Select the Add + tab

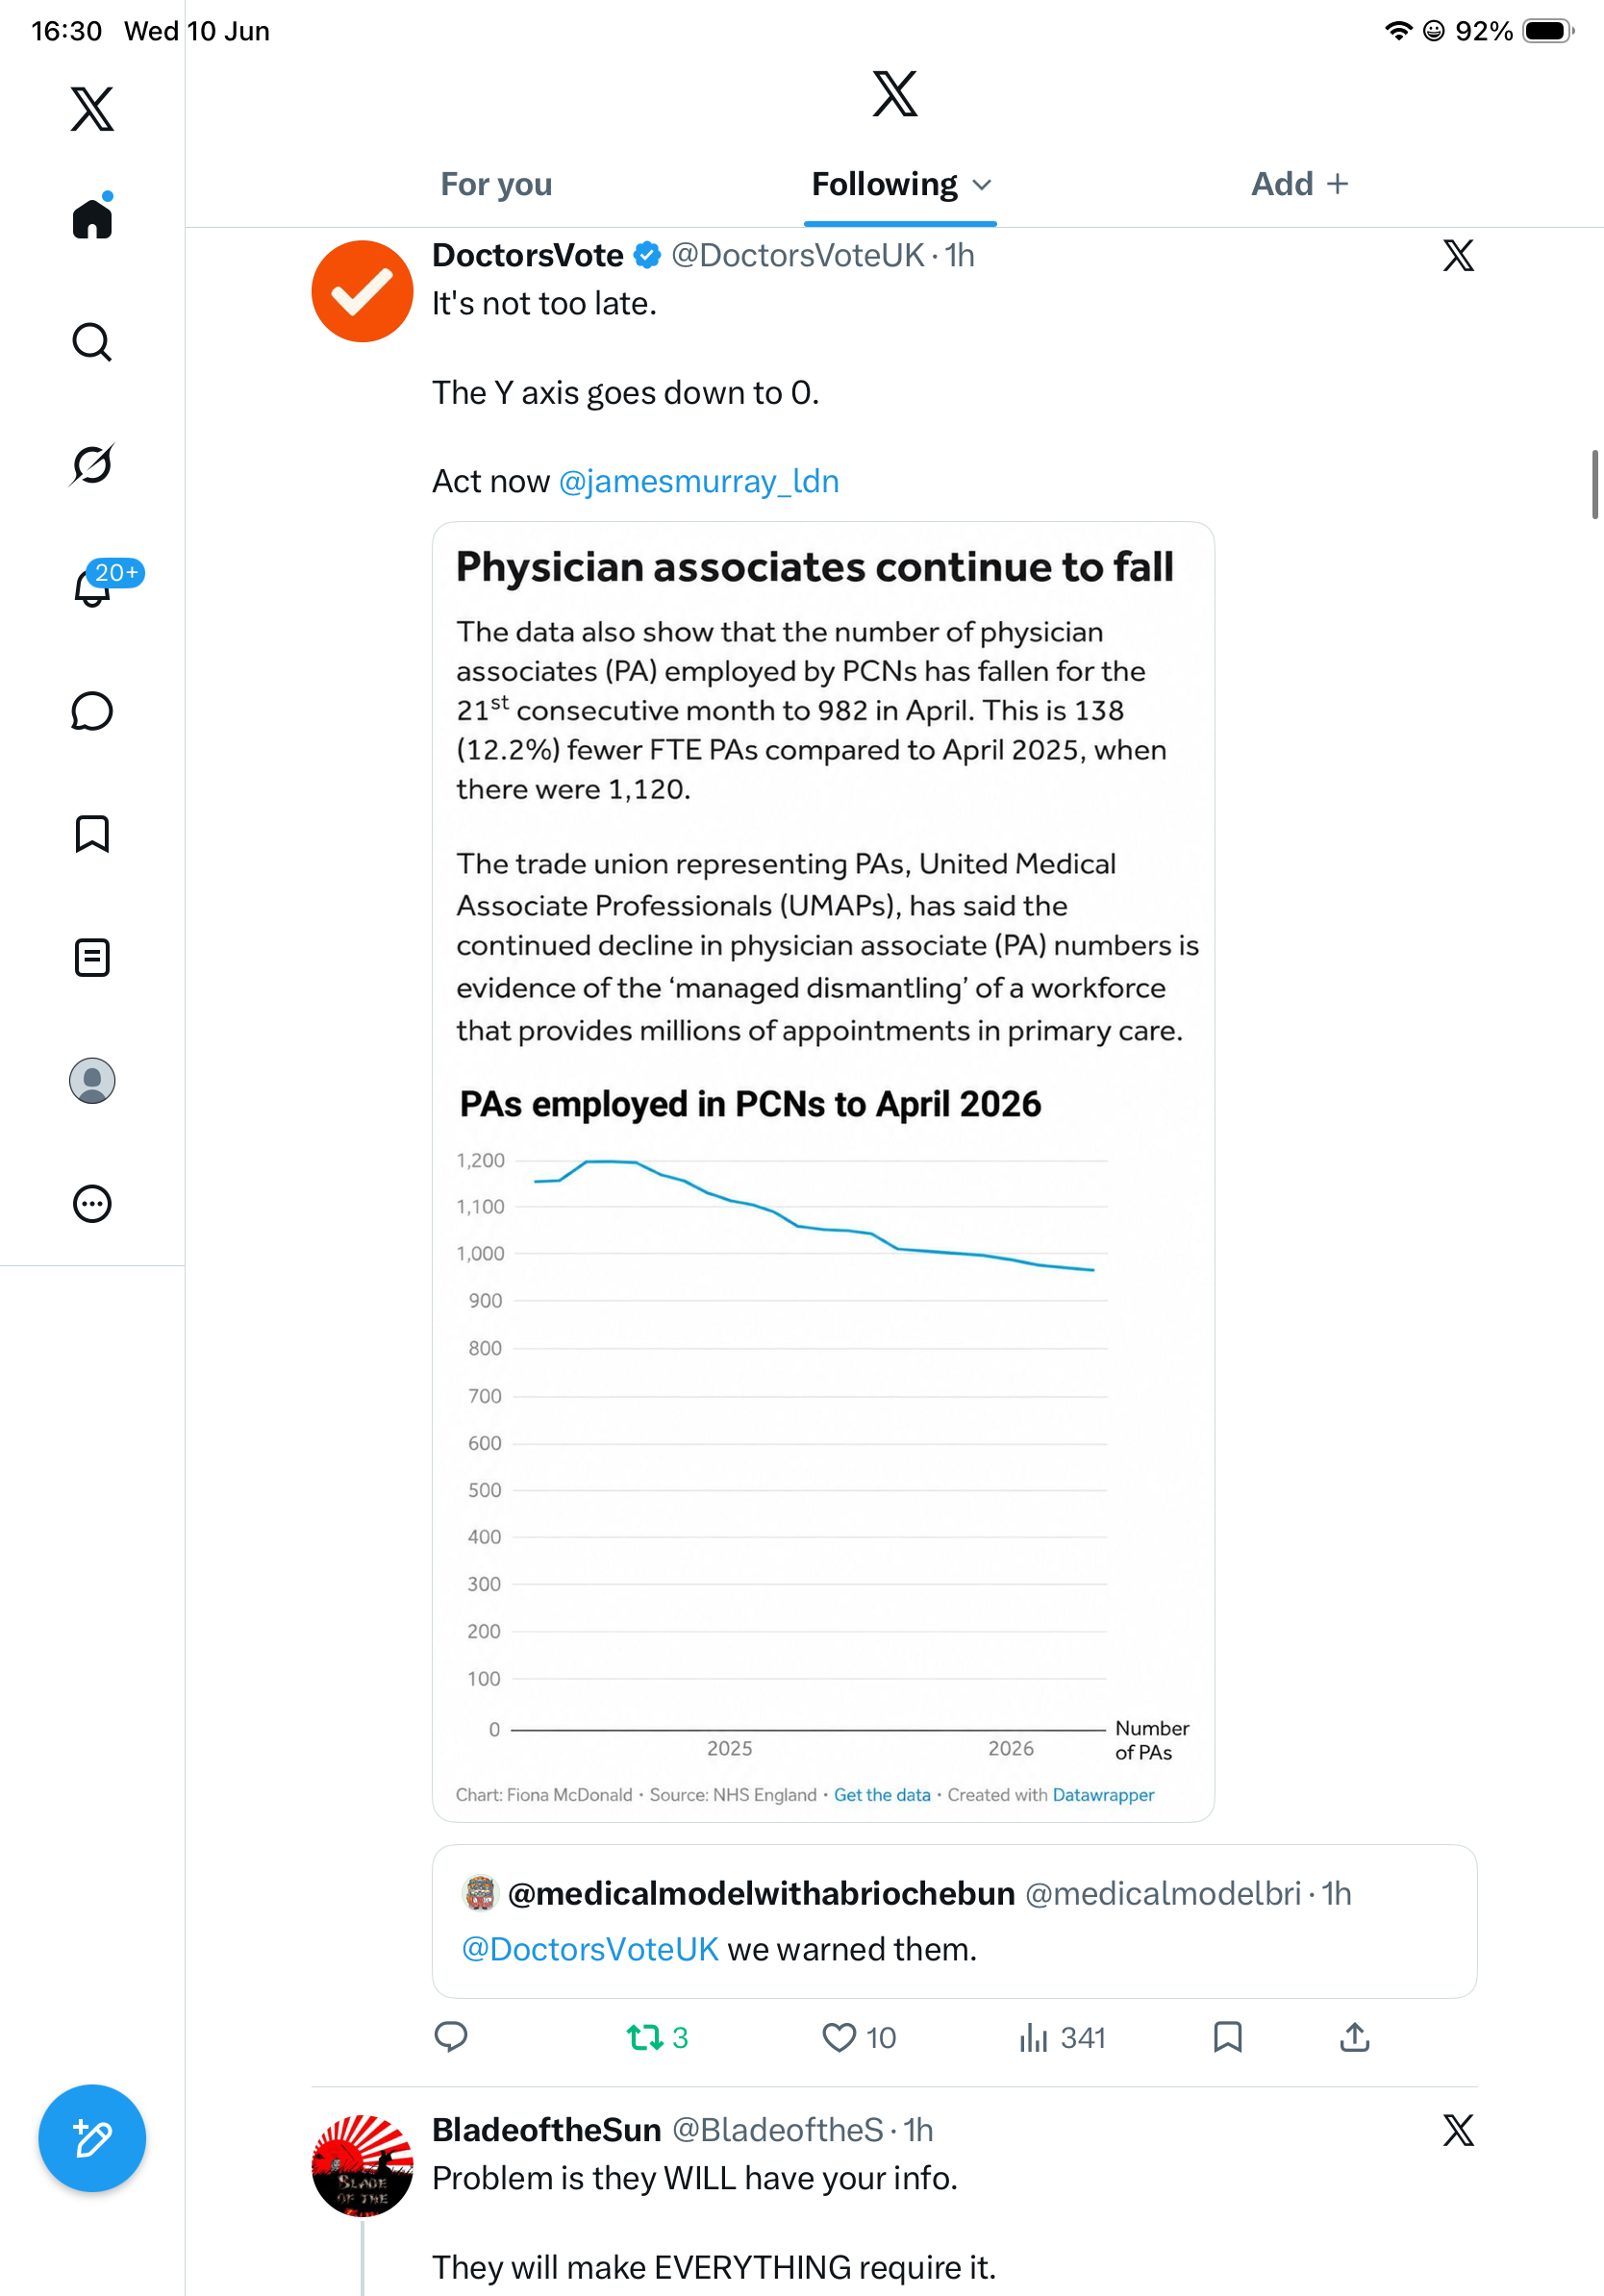(x=1299, y=184)
